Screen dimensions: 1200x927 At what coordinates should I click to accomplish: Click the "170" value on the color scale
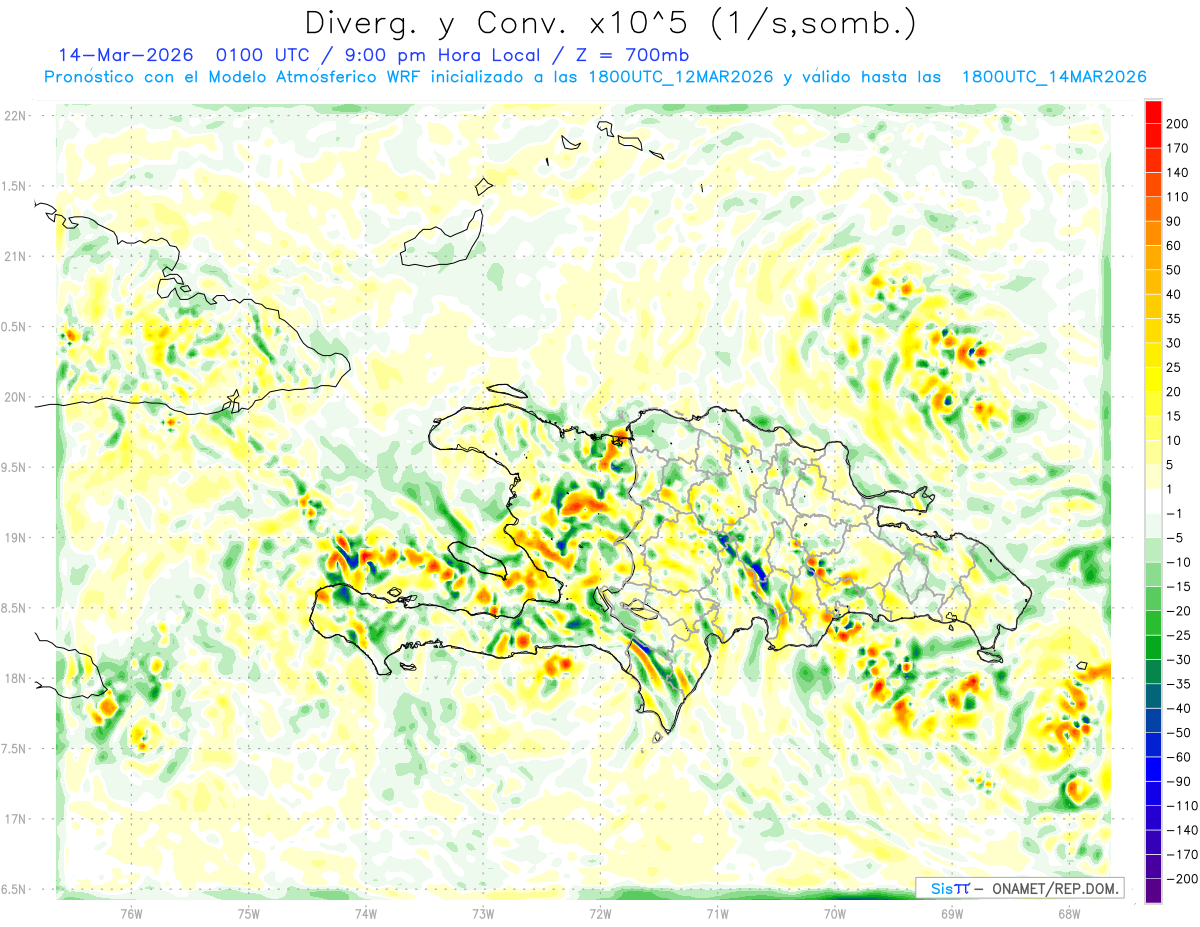[1178, 148]
